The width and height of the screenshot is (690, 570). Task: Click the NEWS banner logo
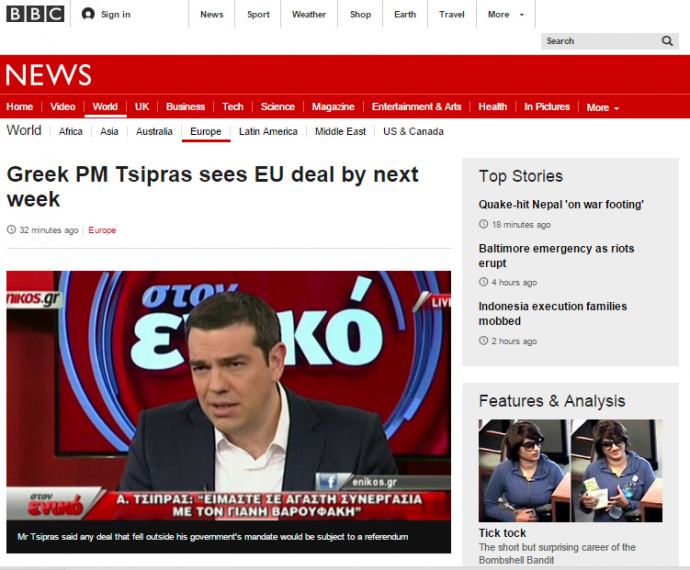48,75
